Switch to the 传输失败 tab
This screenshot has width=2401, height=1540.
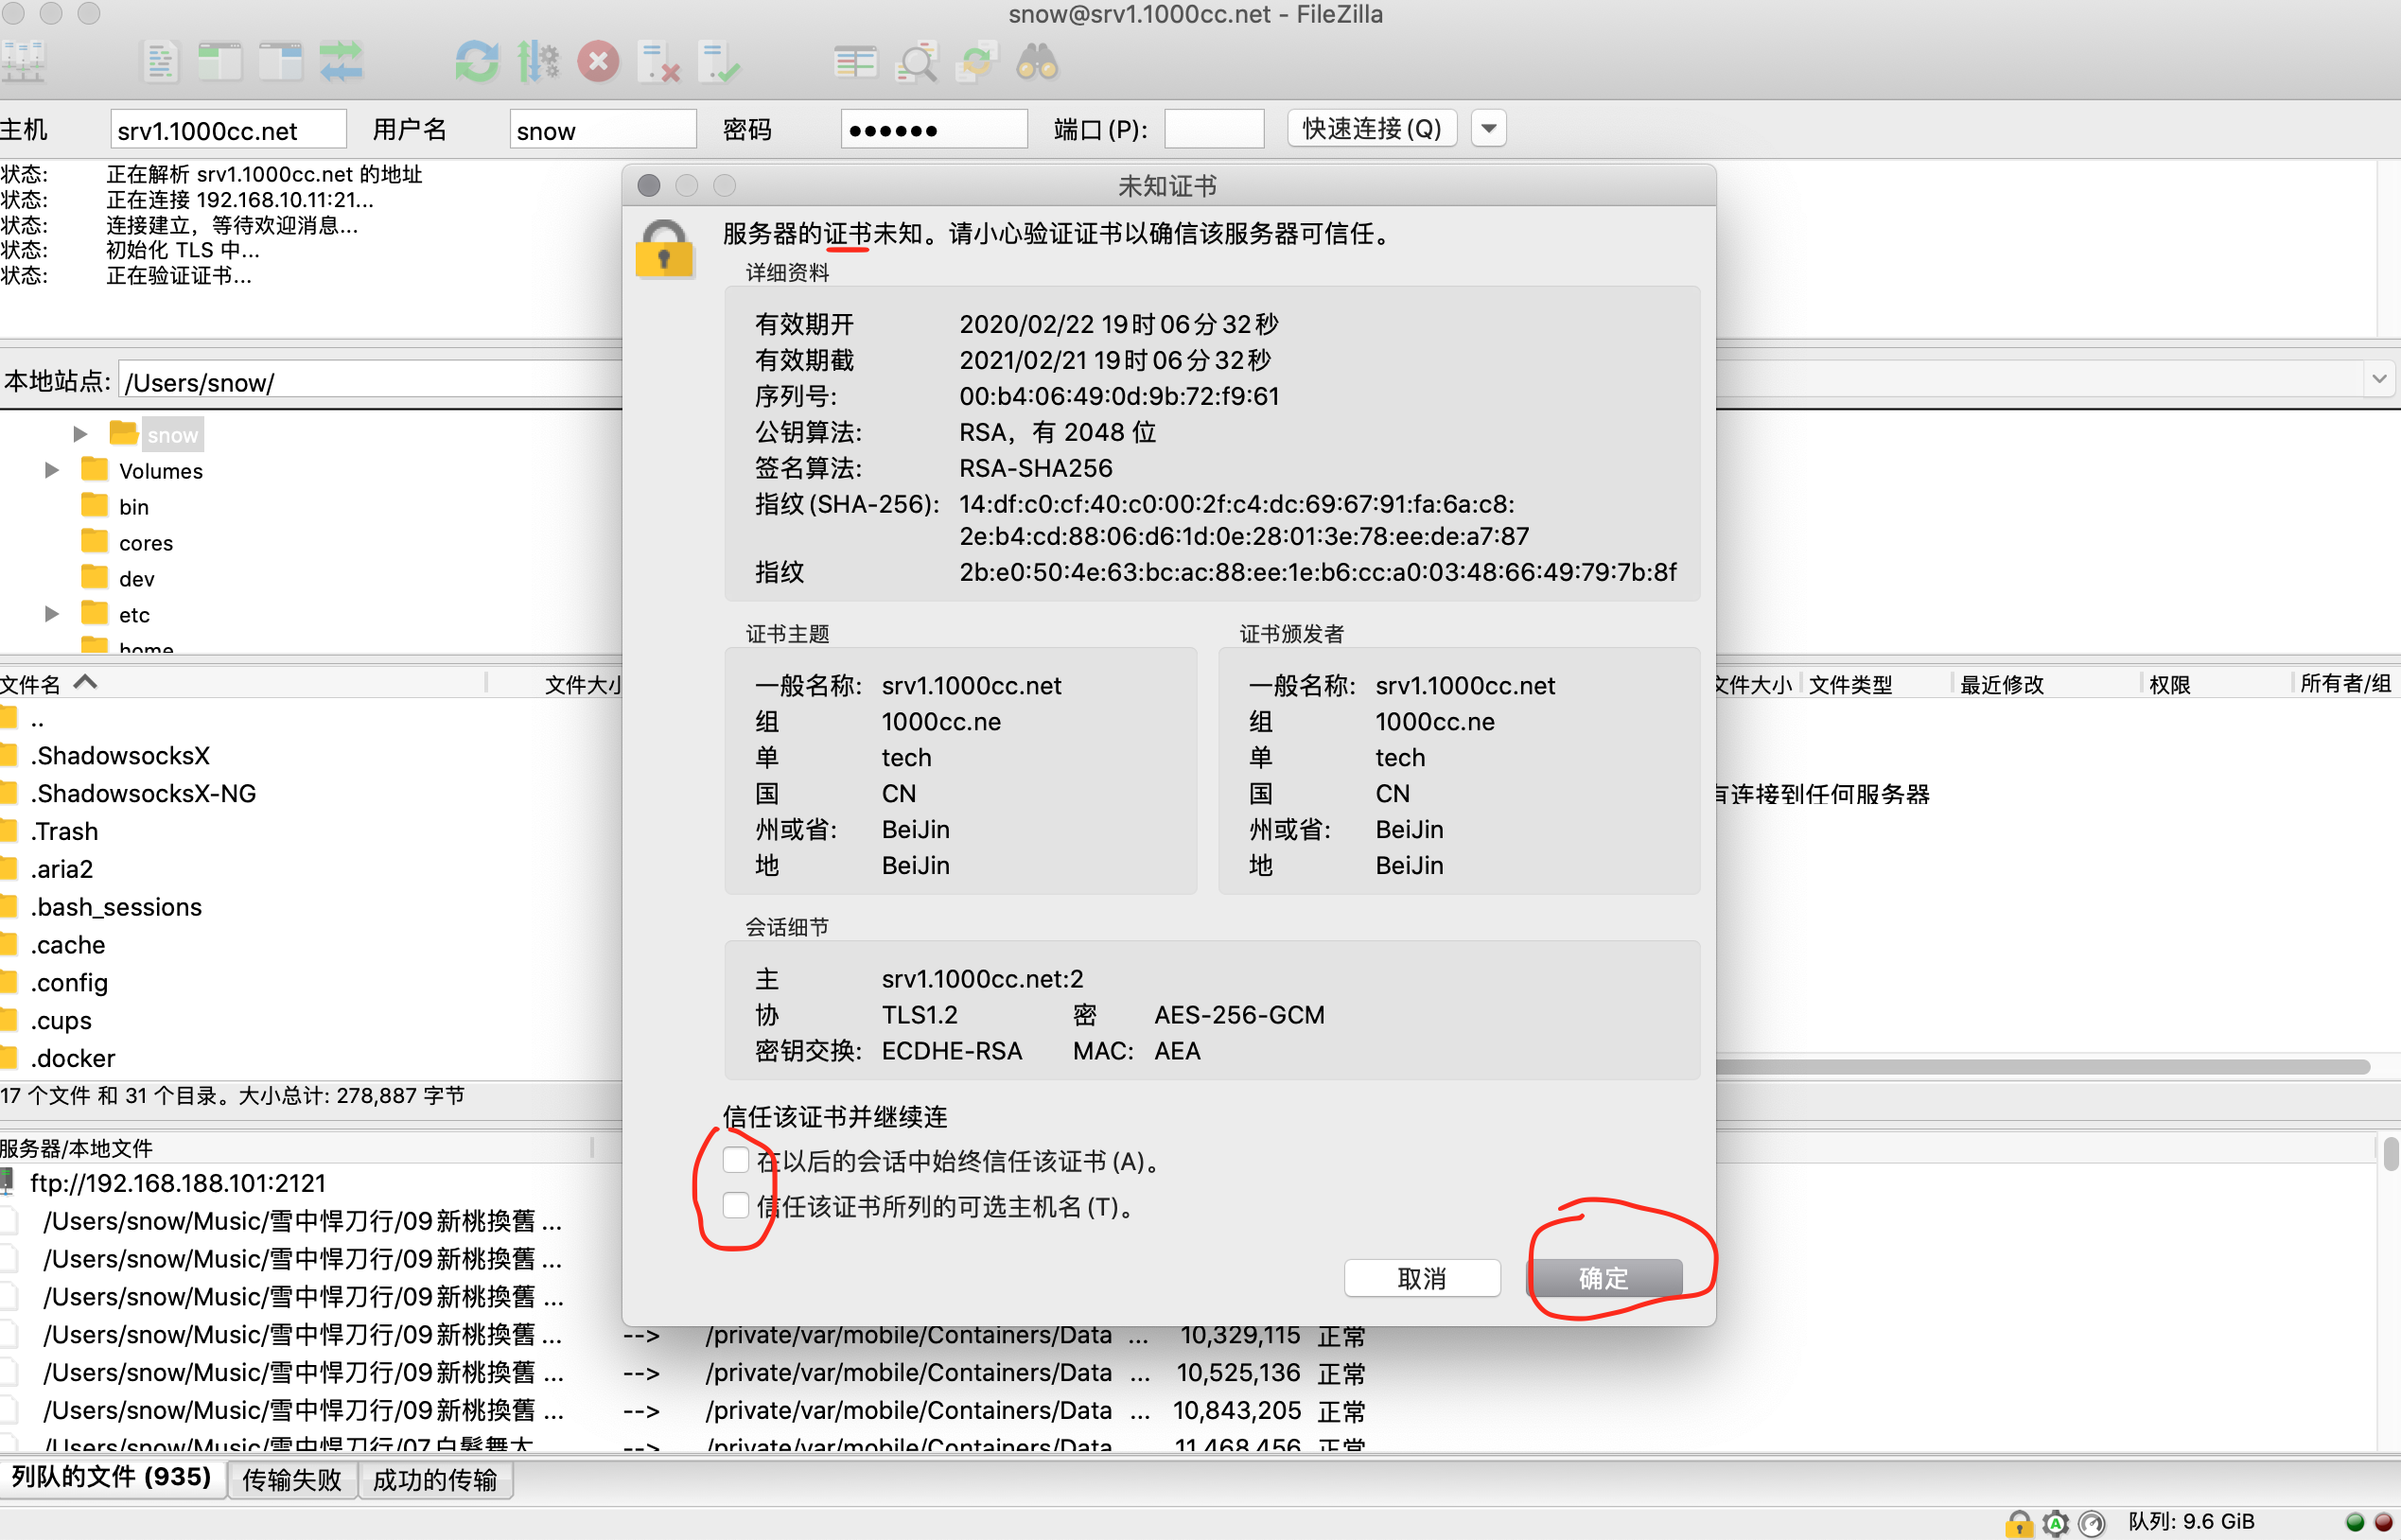pyautogui.click(x=292, y=1479)
